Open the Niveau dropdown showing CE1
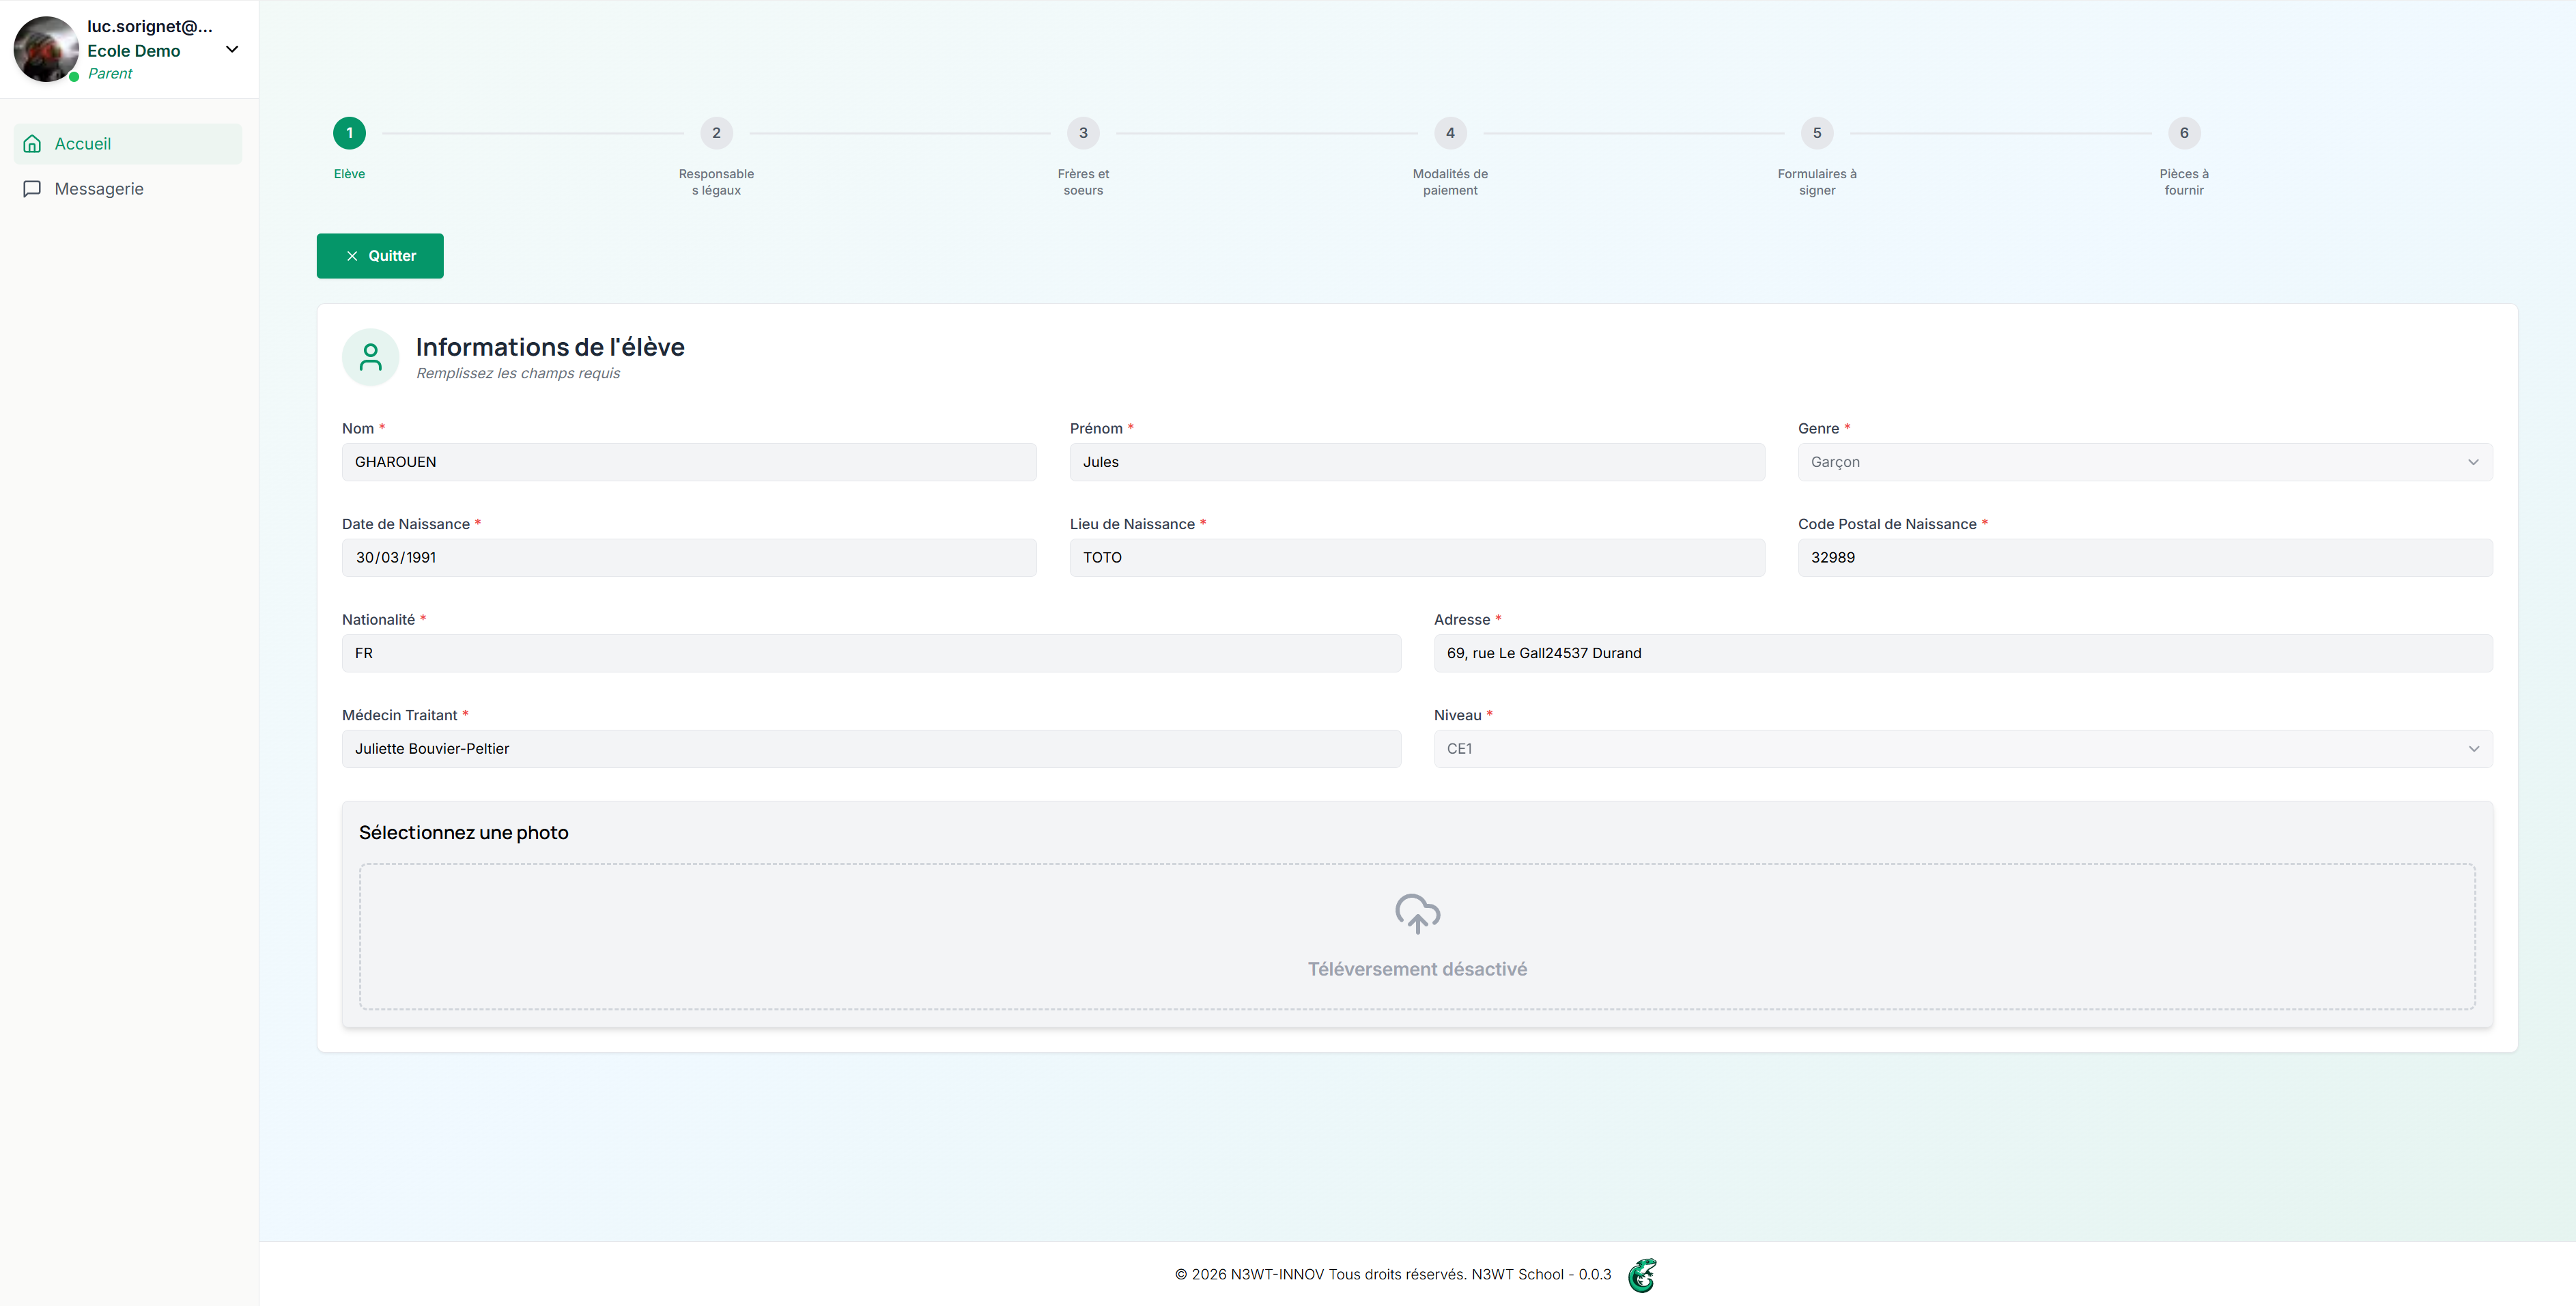The height and width of the screenshot is (1306, 2576). pos(1962,749)
